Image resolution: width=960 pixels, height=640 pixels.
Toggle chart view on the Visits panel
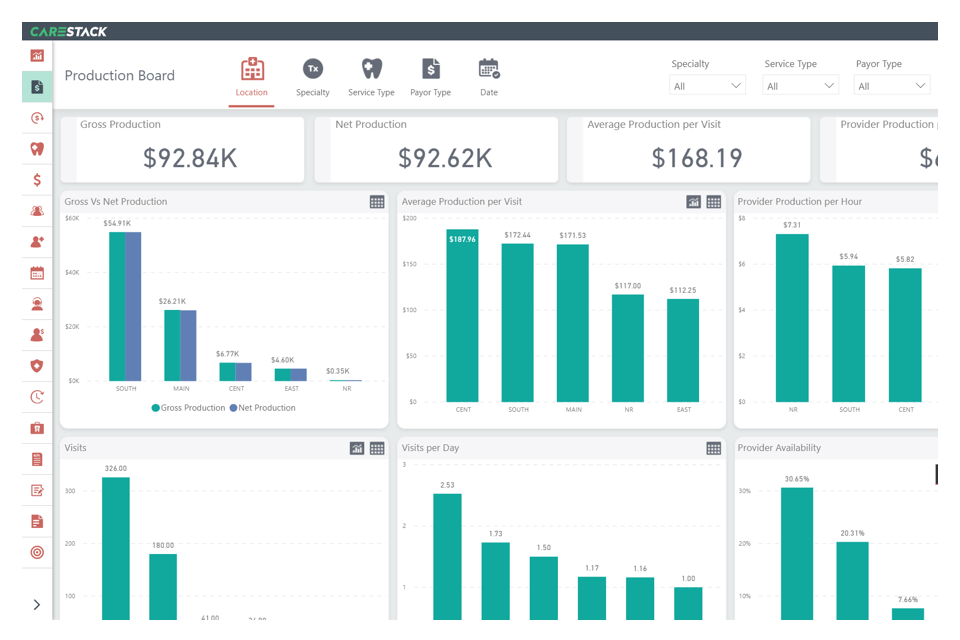click(x=357, y=448)
